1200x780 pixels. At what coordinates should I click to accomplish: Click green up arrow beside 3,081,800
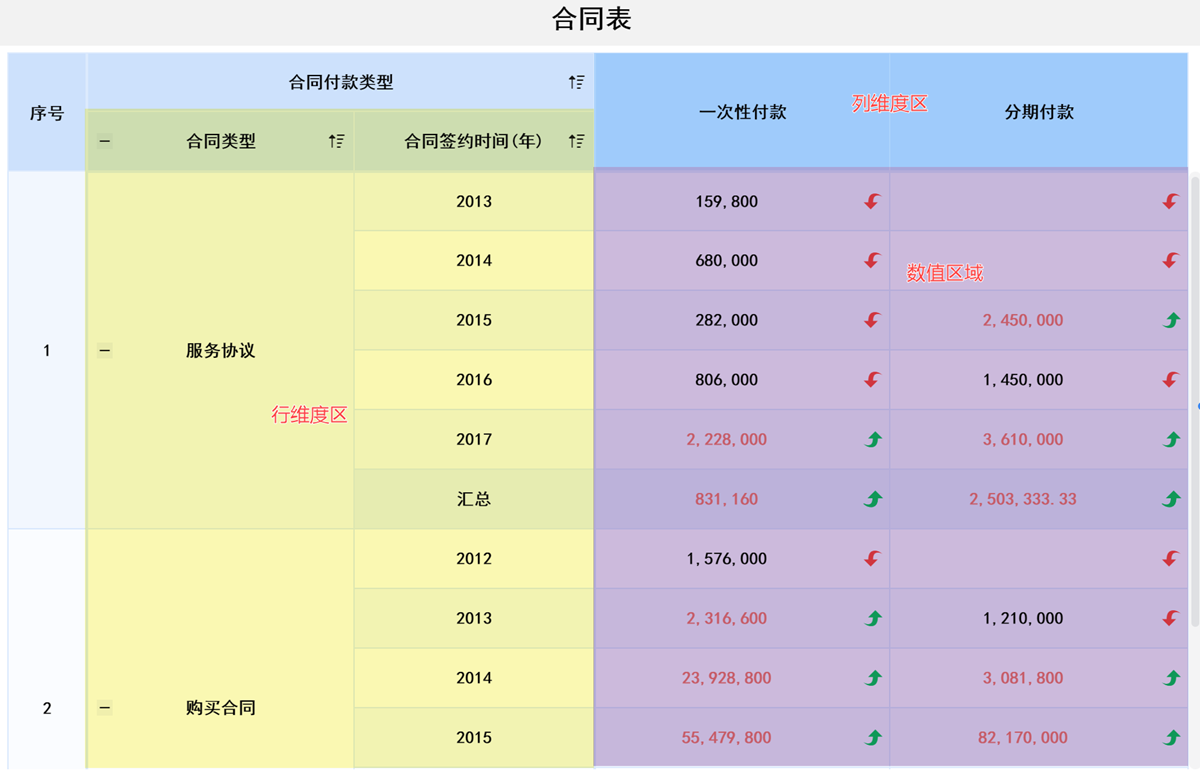pyautogui.click(x=1171, y=678)
